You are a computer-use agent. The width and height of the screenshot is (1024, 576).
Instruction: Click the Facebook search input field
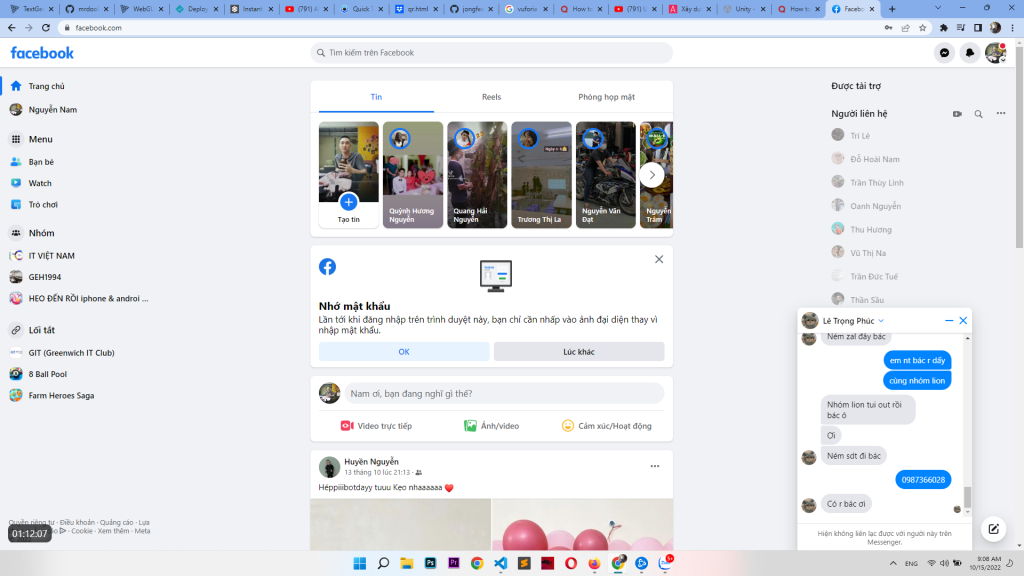[492, 53]
